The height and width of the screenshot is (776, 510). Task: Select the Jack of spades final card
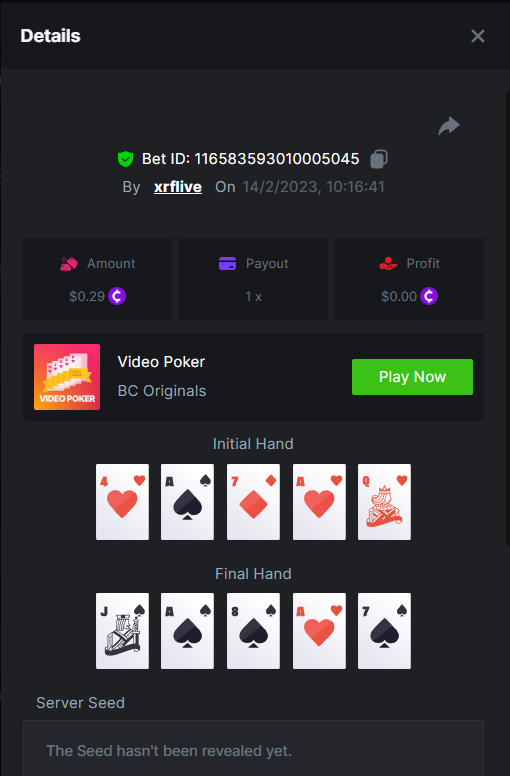pyautogui.click(x=122, y=630)
